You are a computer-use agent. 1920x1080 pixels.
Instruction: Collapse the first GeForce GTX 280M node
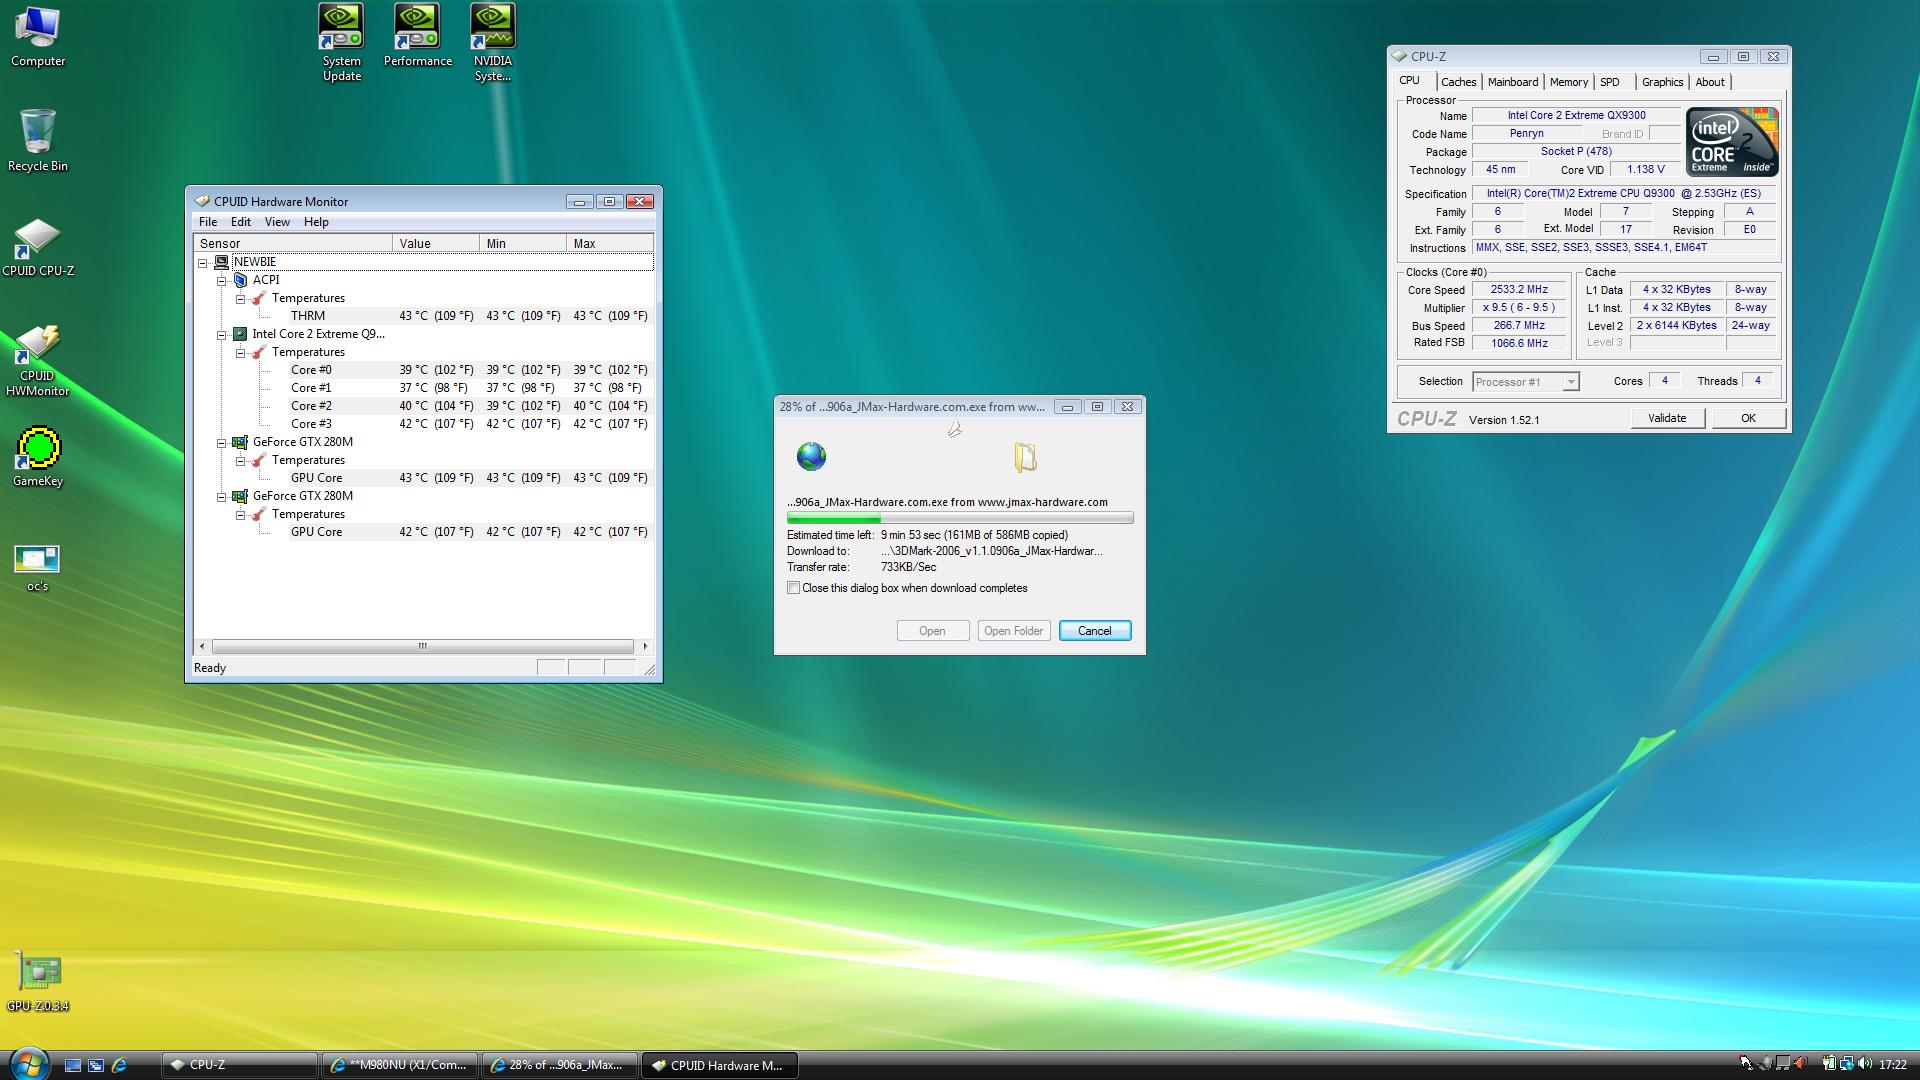(x=222, y=443)
